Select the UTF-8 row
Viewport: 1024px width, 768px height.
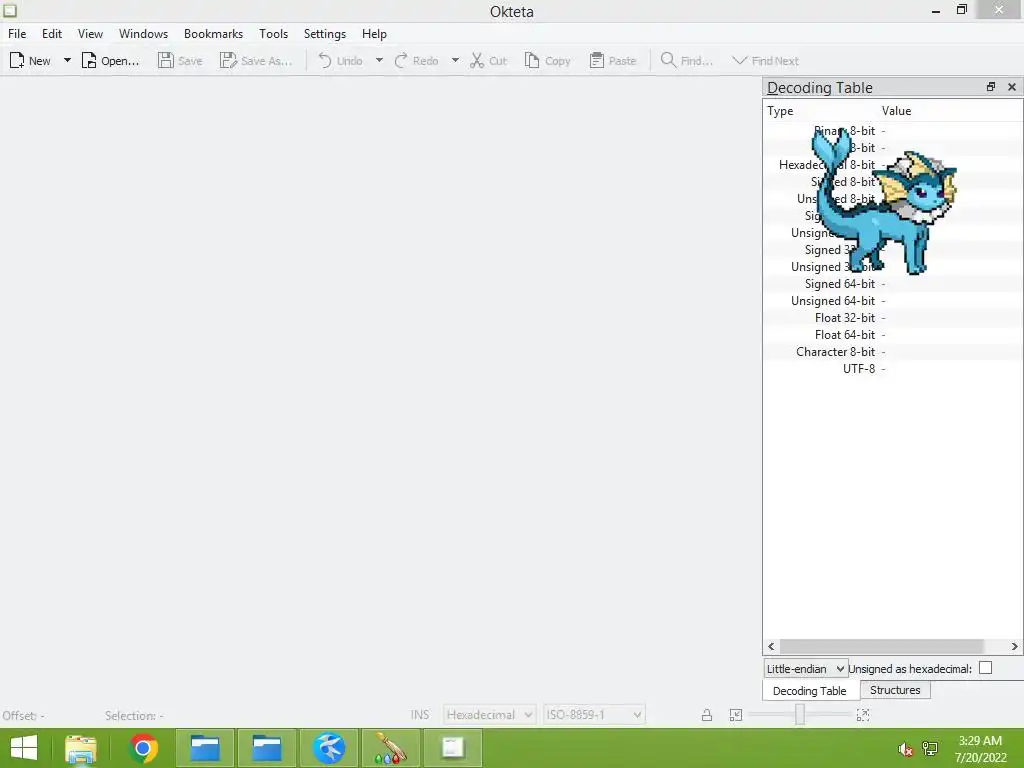(892, 369)
